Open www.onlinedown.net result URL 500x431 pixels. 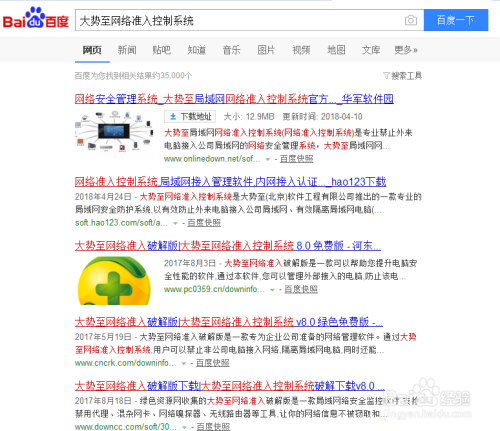pos(212,159)
